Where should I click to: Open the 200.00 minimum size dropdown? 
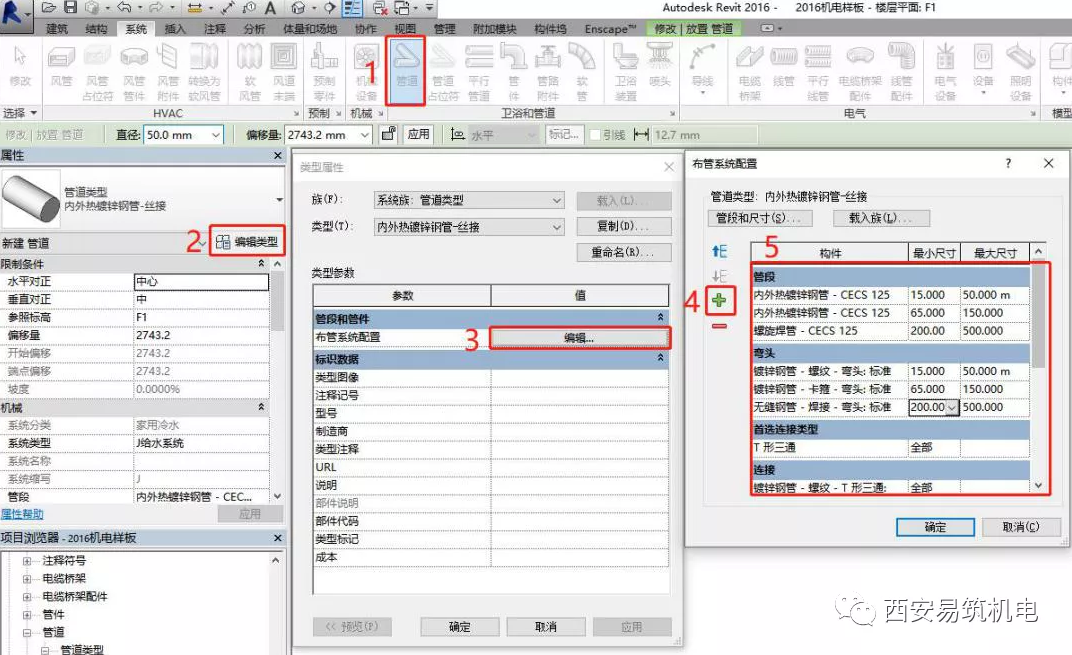(x=952, y=407)
